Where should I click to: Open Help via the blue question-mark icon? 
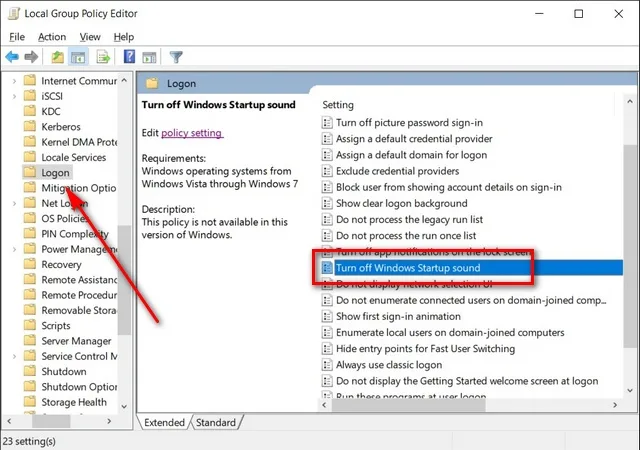(x=129, y=56)
